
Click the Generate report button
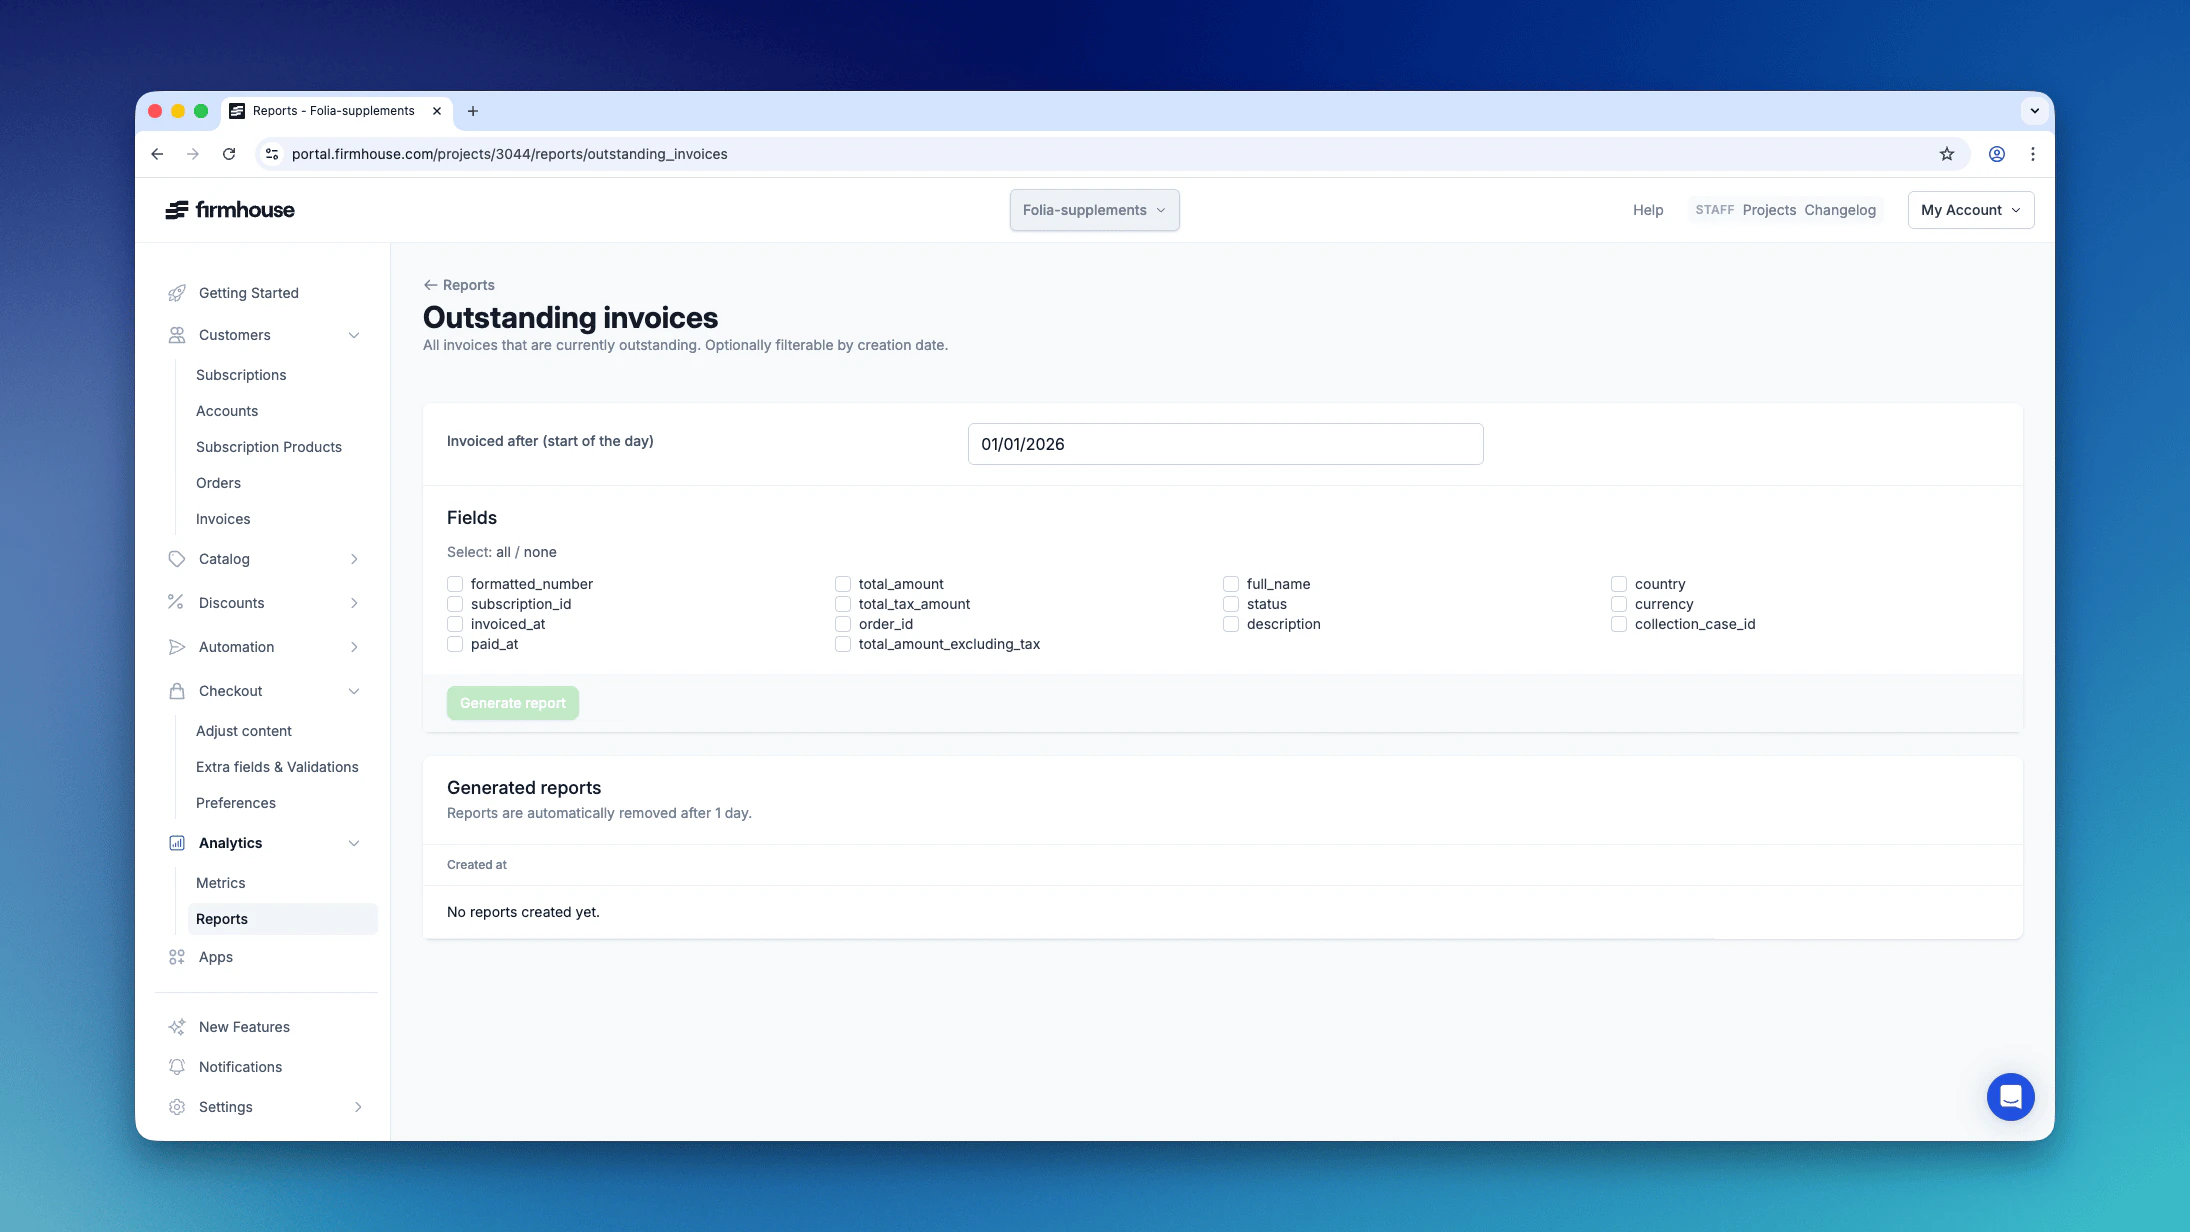pos(512,703)
